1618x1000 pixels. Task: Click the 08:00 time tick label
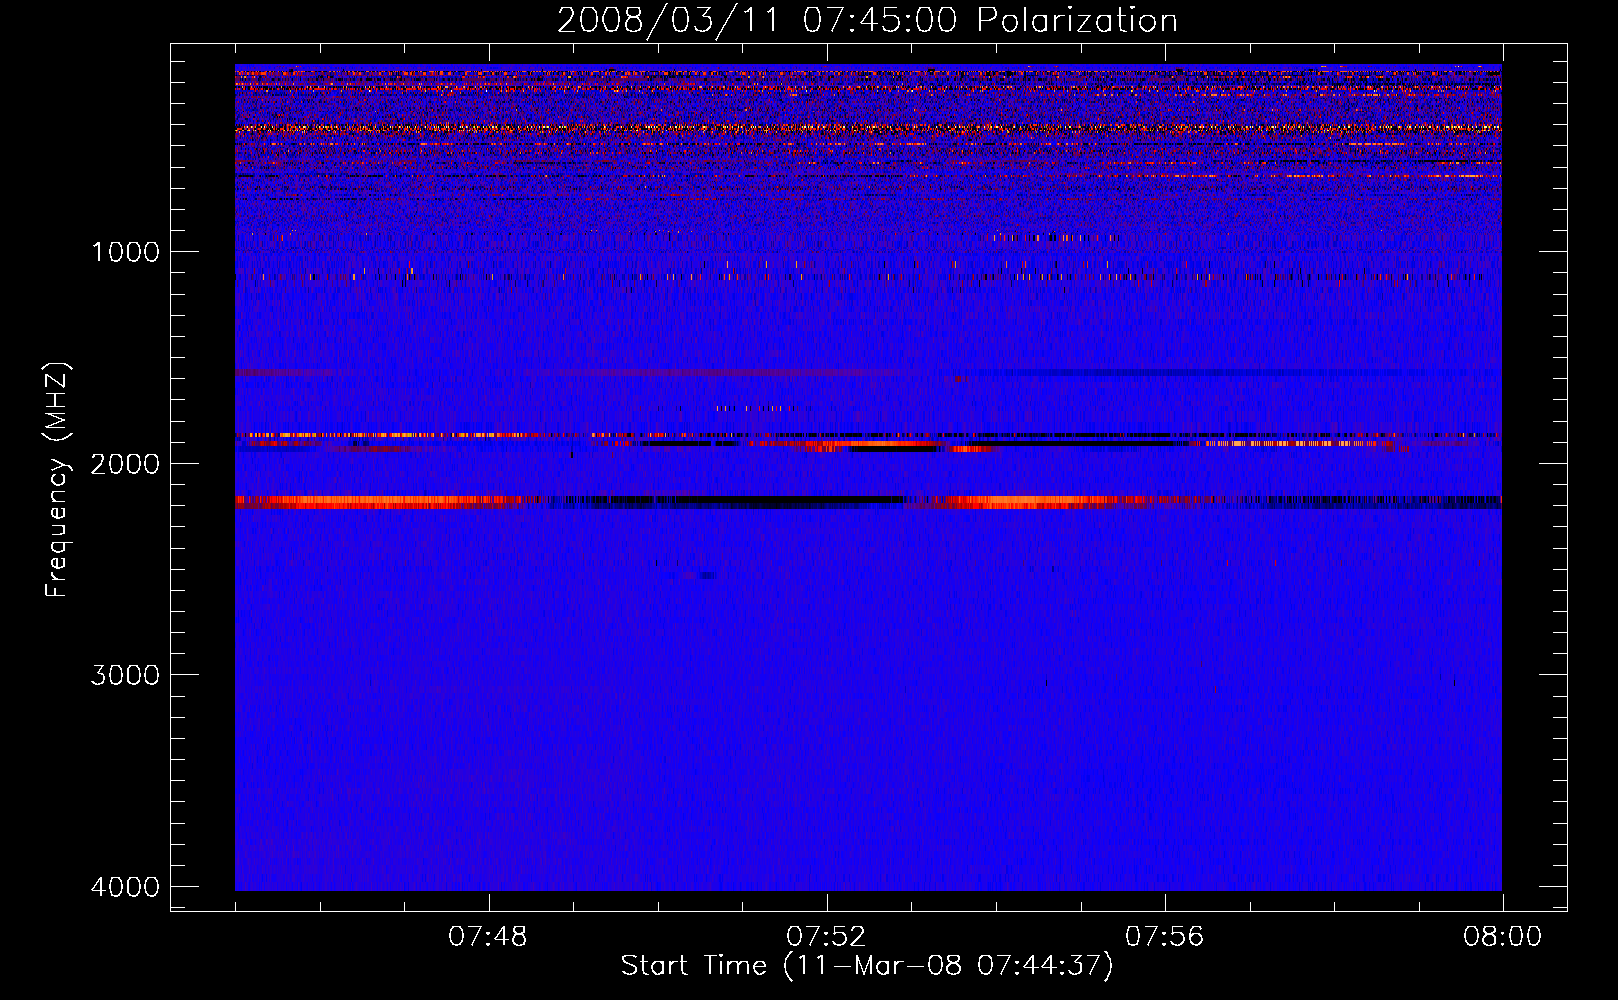[x=1502, y=936]
